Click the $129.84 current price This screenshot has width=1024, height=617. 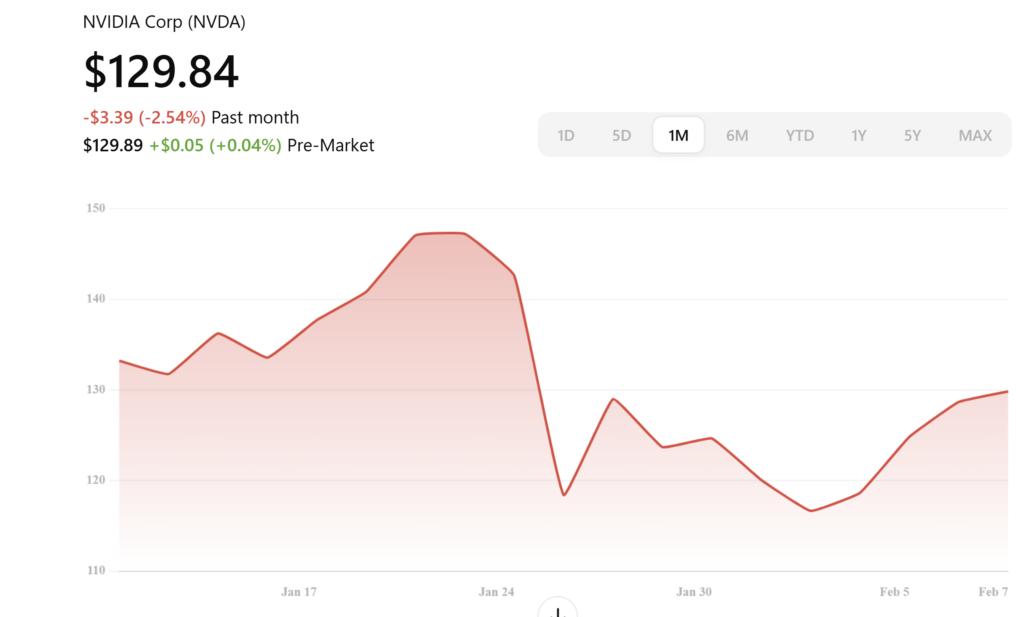pyautogui.click(x=161, y=72)
